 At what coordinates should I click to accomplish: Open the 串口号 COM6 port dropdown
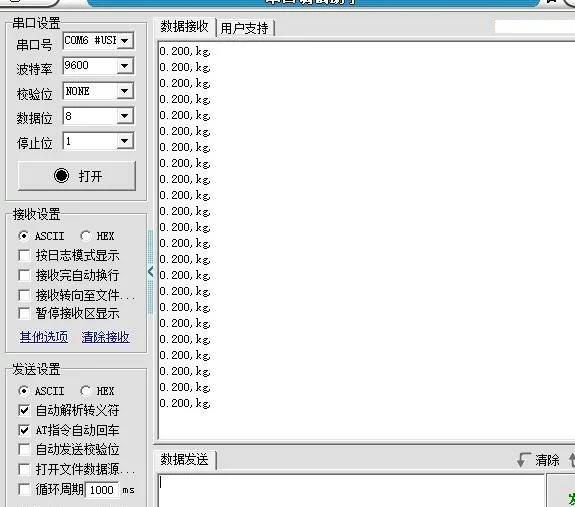(125, 41)
